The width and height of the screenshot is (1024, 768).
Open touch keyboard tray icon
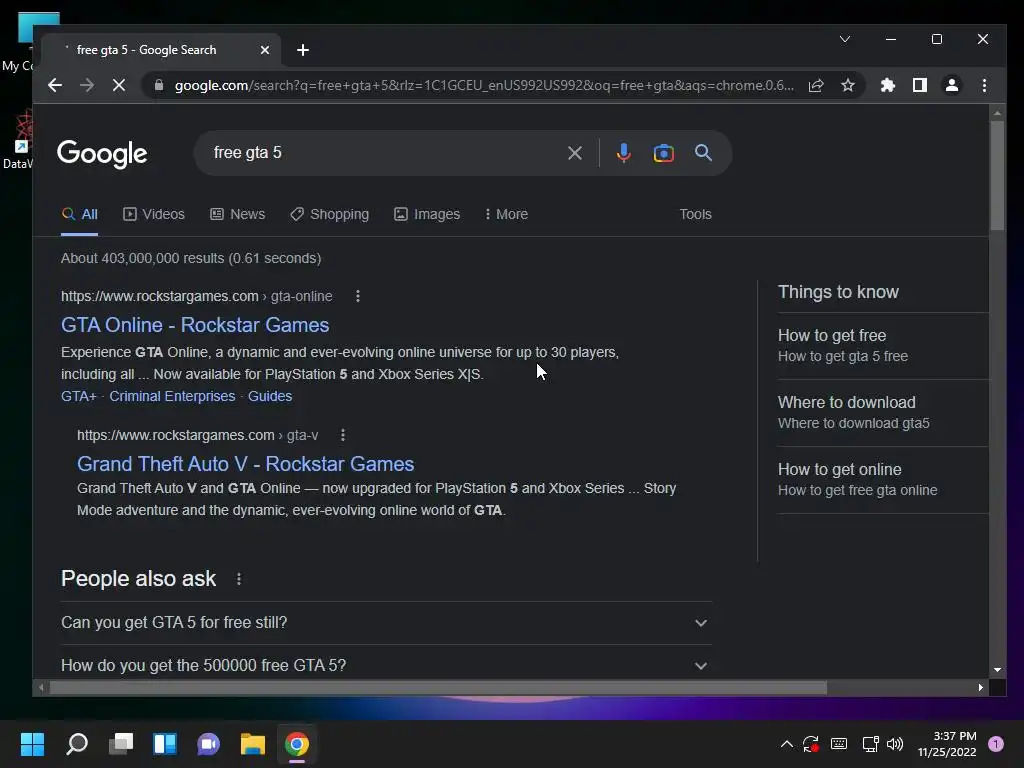839,744
